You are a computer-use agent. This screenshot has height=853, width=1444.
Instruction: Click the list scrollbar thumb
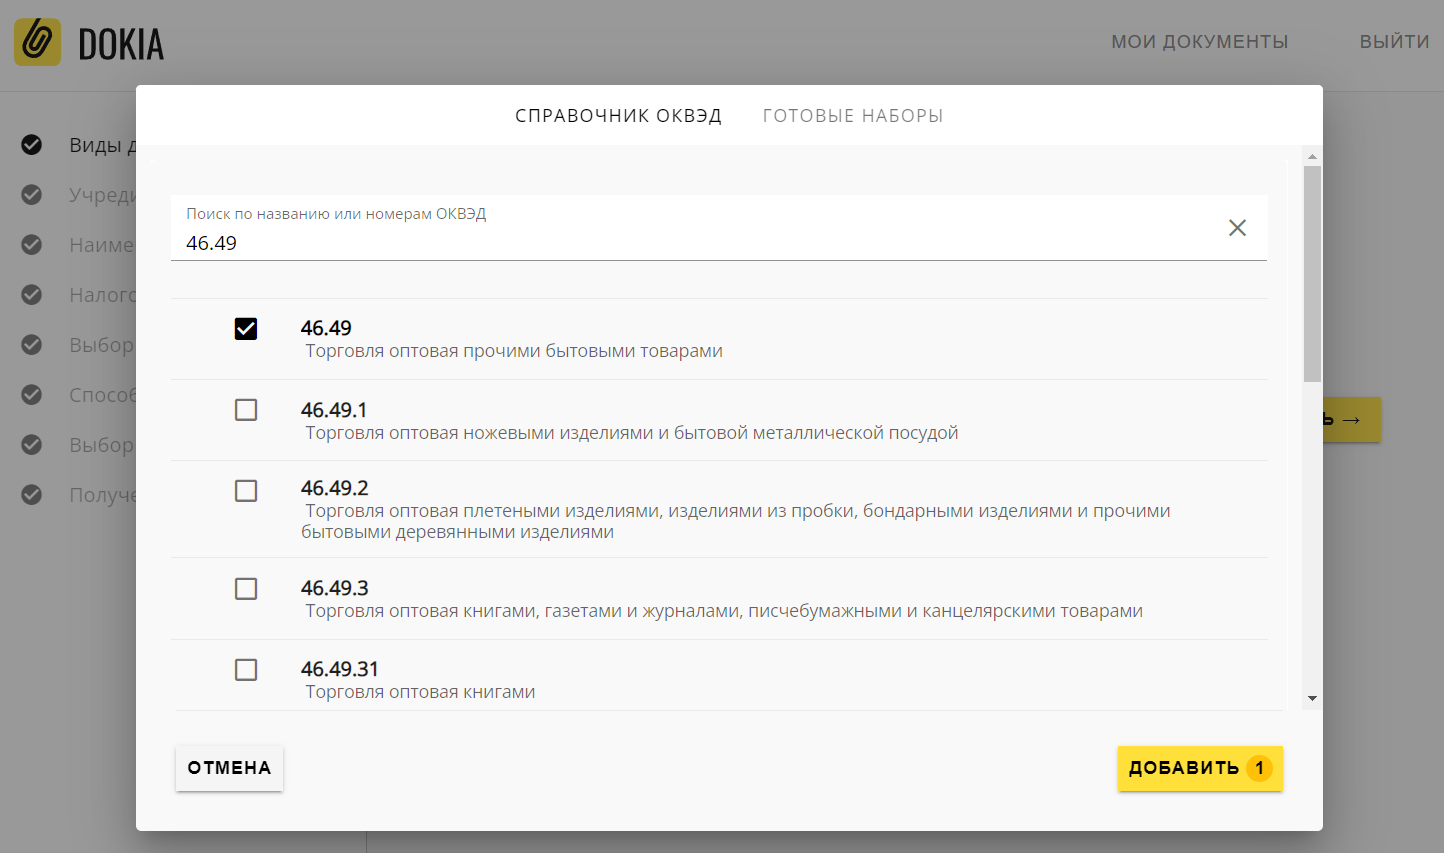point(1312,274)
